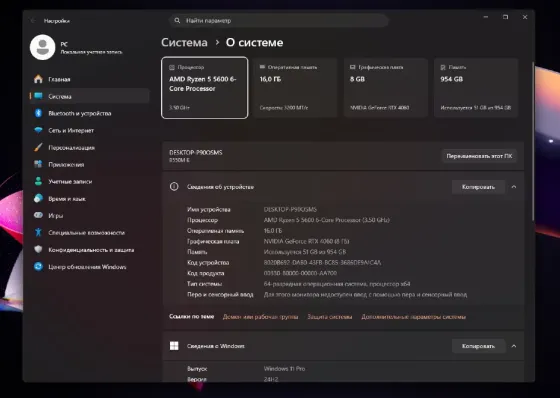Open the Приложения apps icon
Screen dimensions: 560x398
tap(38, 164)
